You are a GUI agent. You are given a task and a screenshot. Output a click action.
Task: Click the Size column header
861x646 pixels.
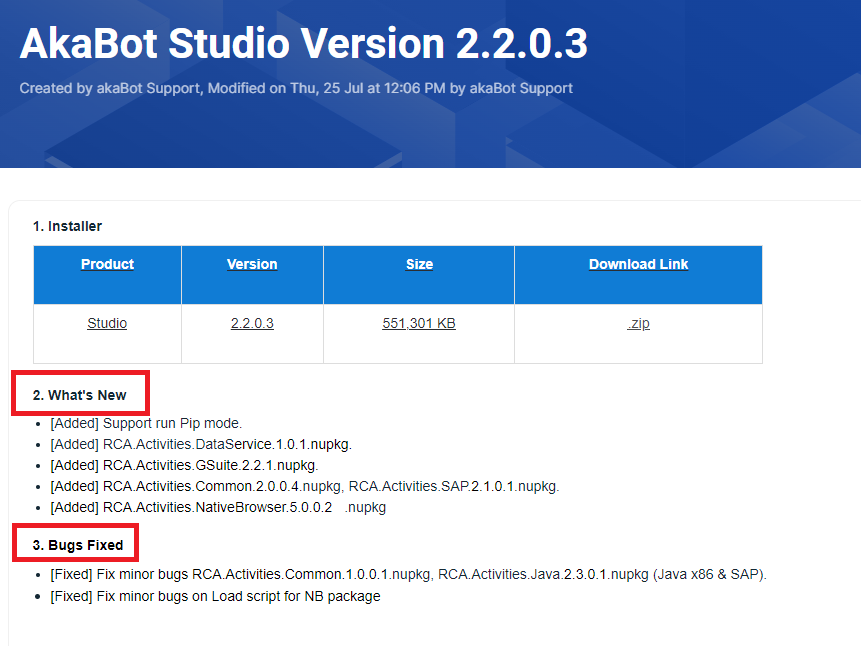420,264
